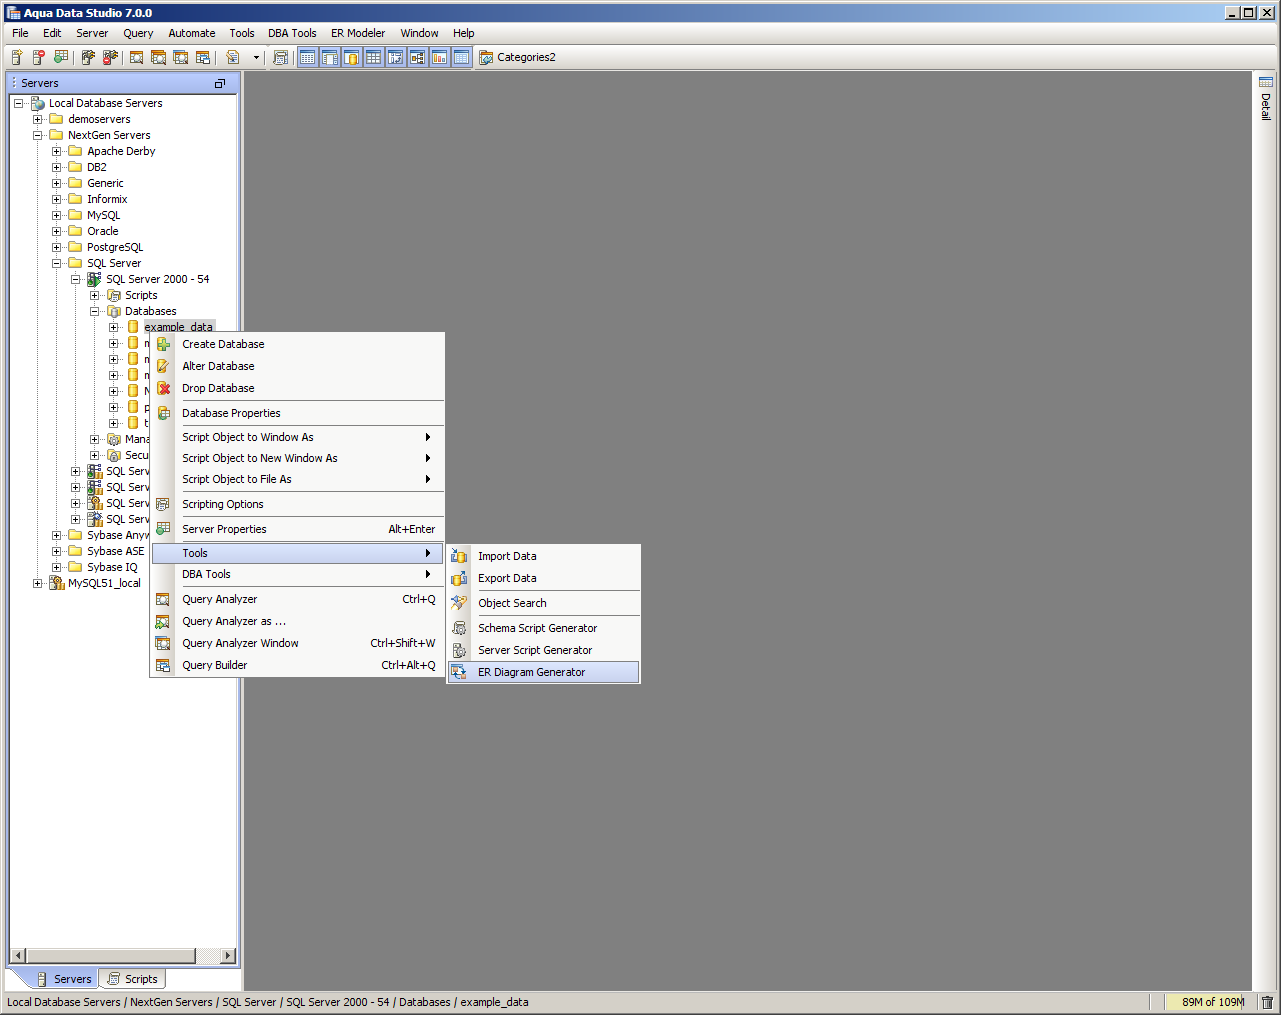Collapse the SQL Server folder
Viewport: 1281px width, 1015px height.
coord(56,263)
